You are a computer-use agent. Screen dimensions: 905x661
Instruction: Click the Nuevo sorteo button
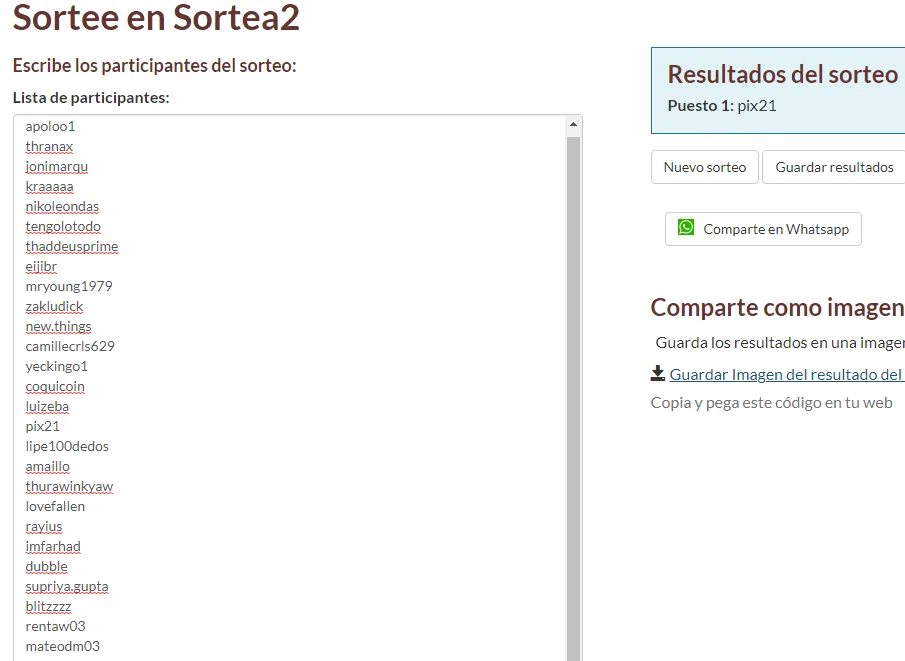point(705,167)
